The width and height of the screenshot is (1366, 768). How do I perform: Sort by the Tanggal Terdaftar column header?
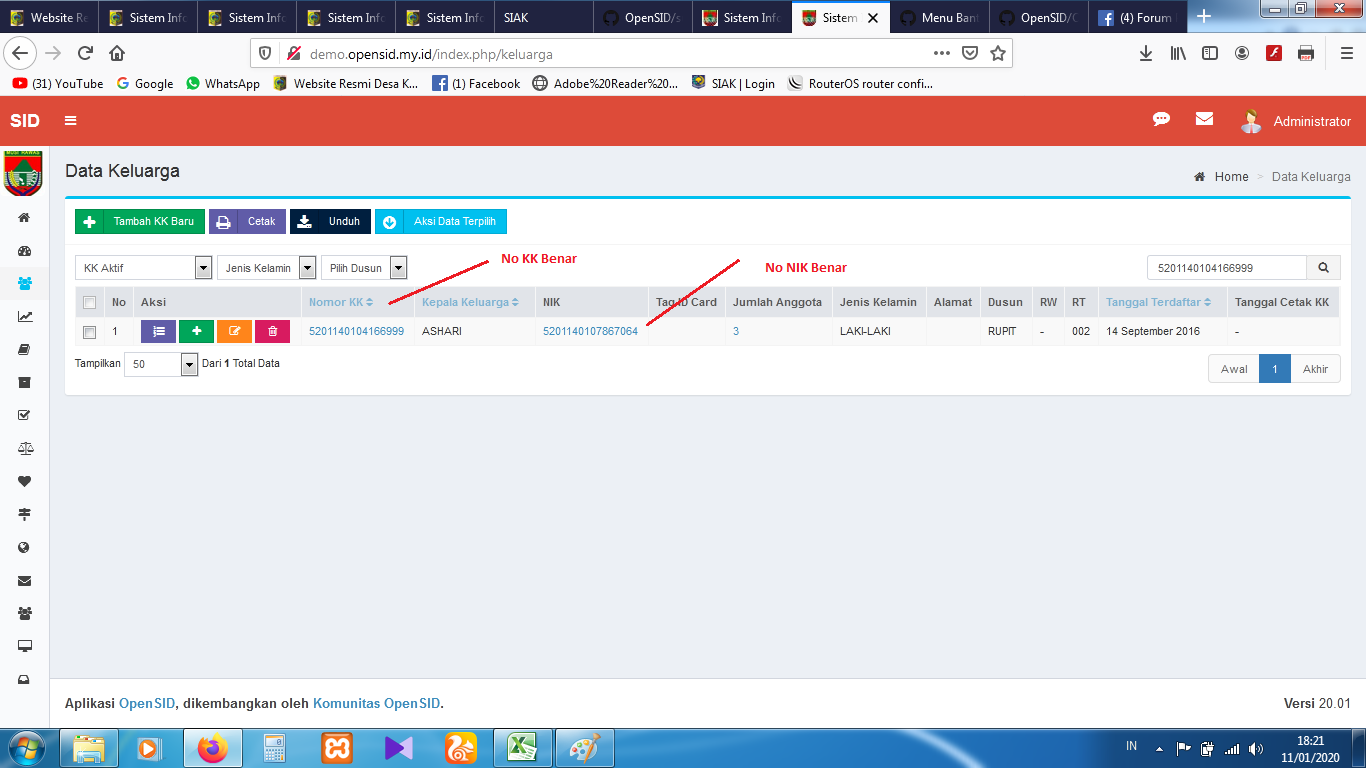pyautogui.click(x=1159, y=302)
